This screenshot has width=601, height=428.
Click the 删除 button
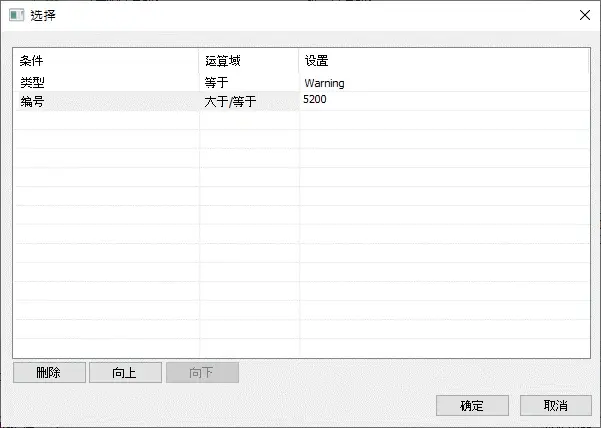(x=49, y=372)
